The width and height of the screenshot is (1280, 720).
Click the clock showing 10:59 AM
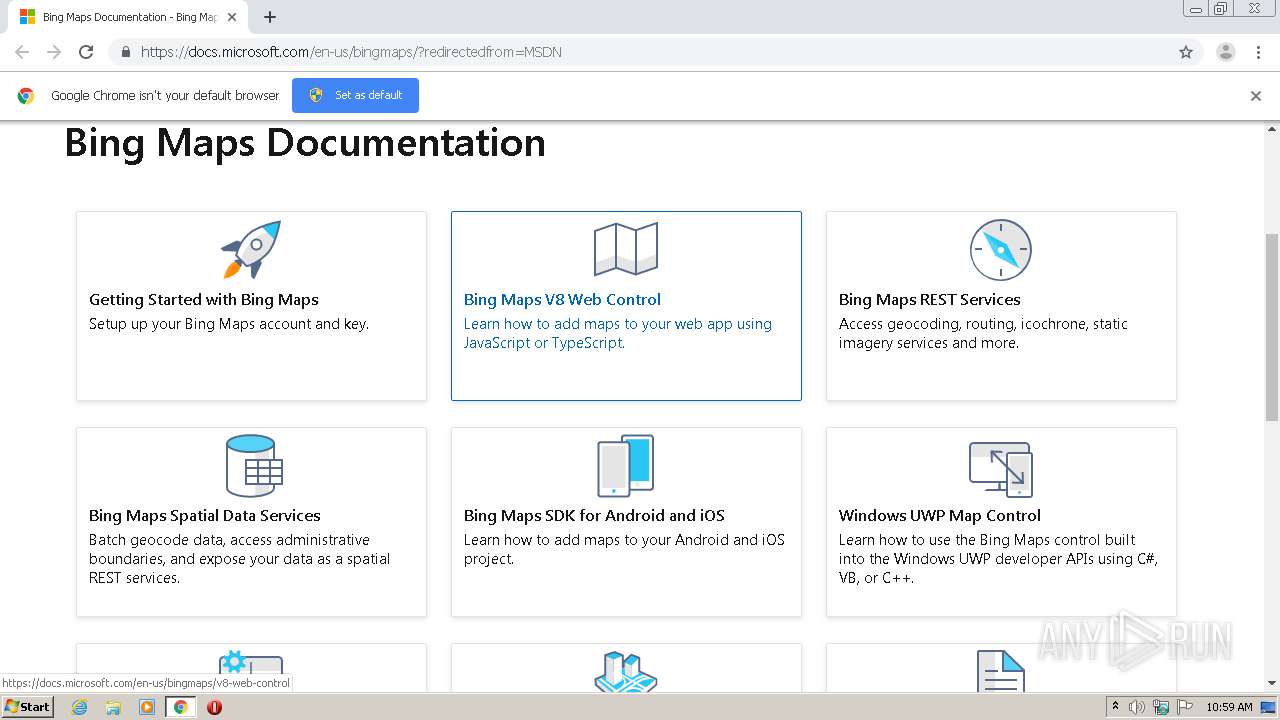(x=1229, y=707)
